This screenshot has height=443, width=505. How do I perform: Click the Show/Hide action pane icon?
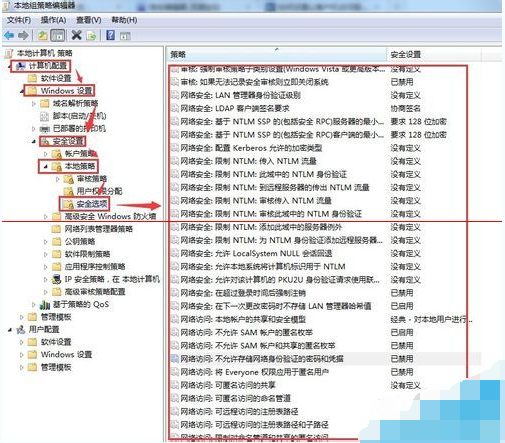pyautogui.click(x=125, y=36)
